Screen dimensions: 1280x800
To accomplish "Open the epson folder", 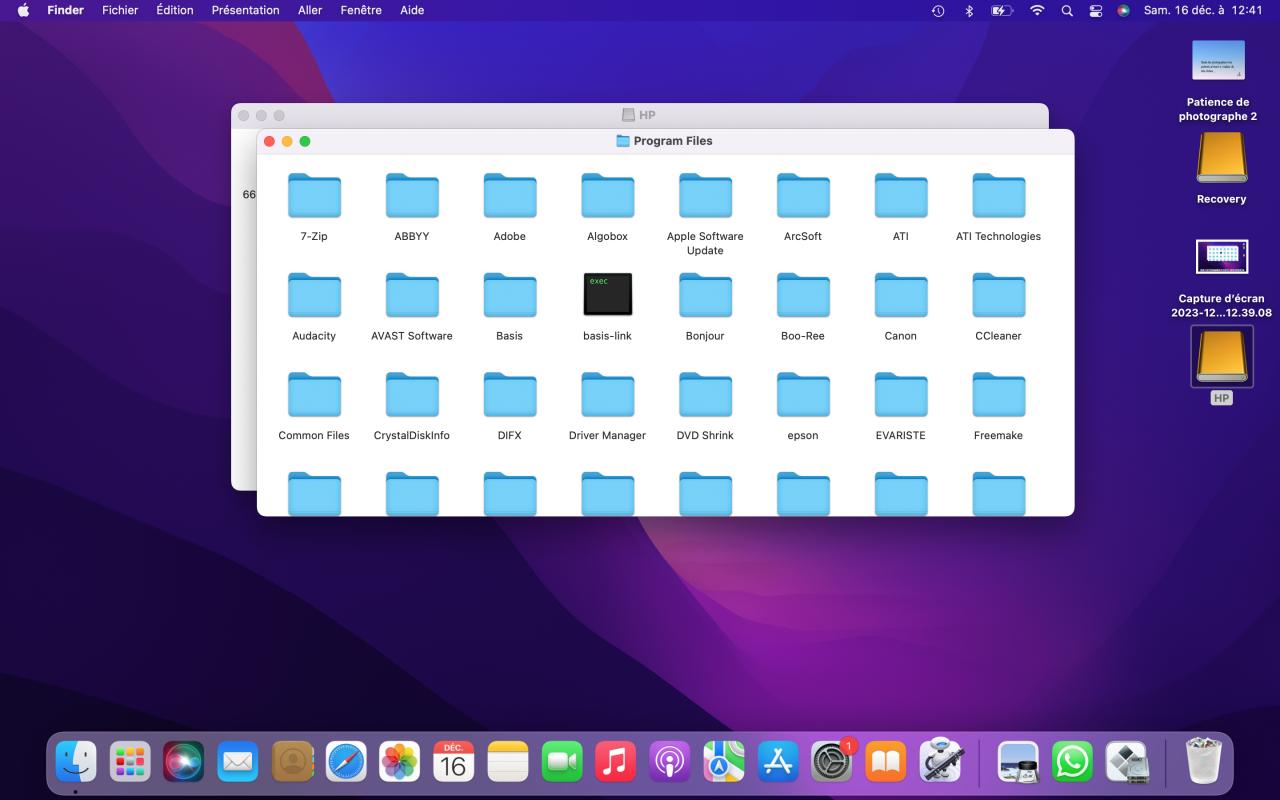I will (x=803, y=395).
